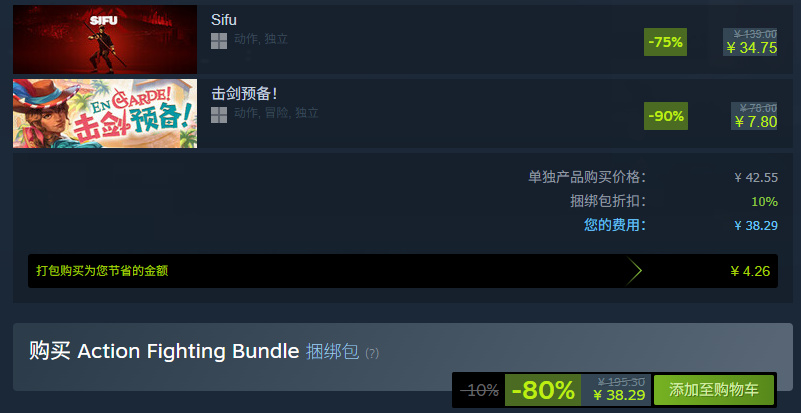Click the 打包购买为您节省的金额 savings text
Viewport: 801px width, 413px height.
tap(102, 271)
